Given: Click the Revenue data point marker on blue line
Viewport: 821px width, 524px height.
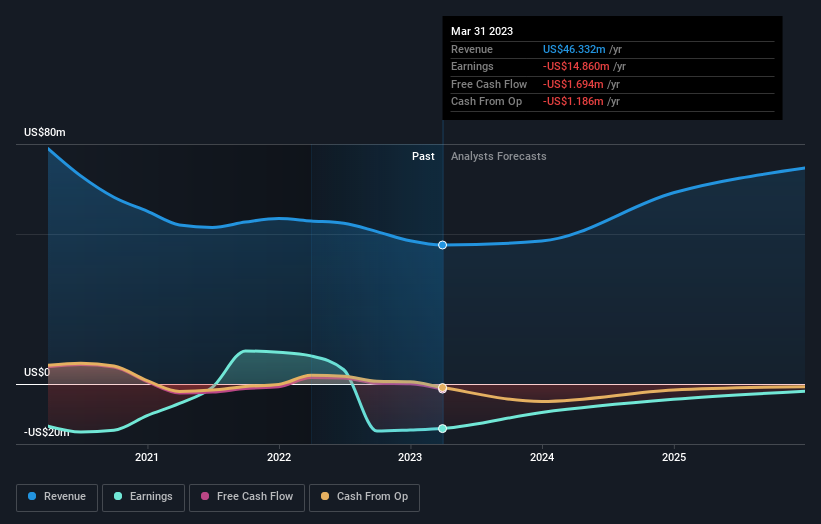Looking at the screenshot, I should tap(442, 245).
